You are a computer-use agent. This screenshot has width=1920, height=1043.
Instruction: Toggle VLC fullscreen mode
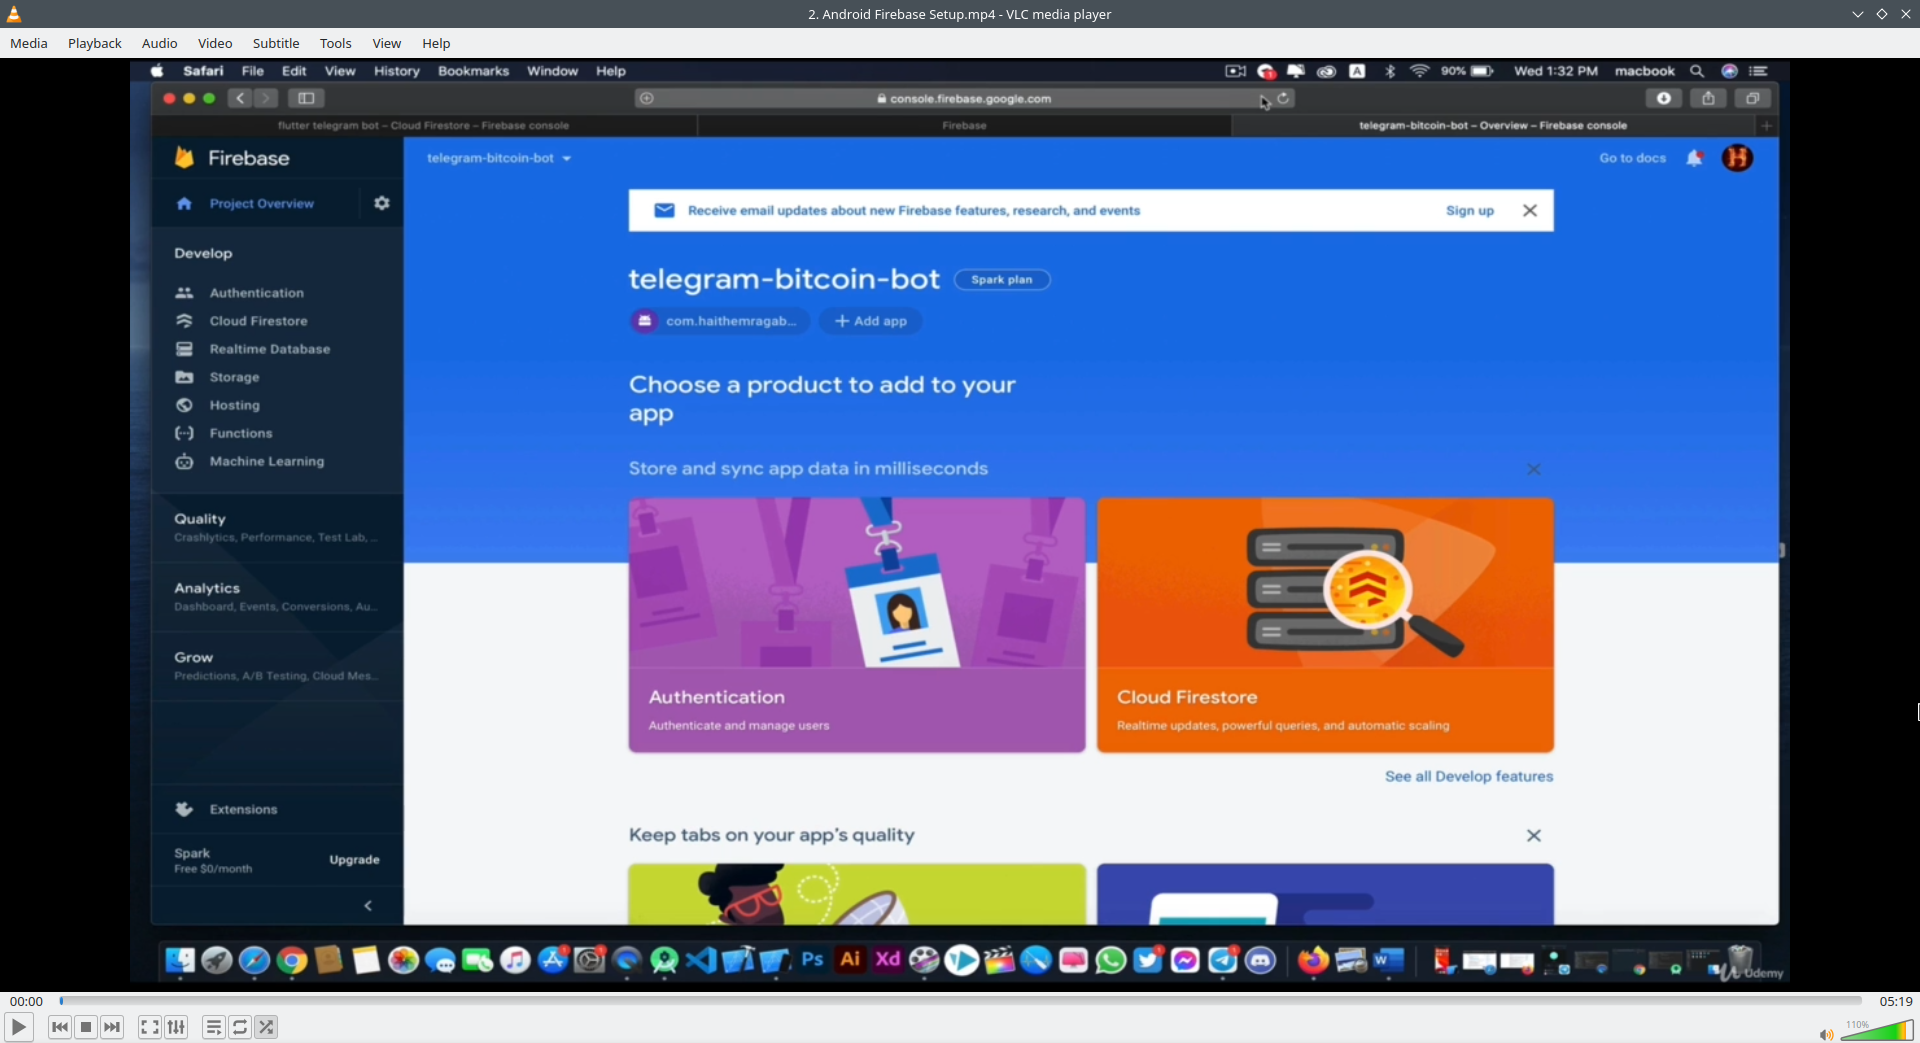coord(149,1027)
